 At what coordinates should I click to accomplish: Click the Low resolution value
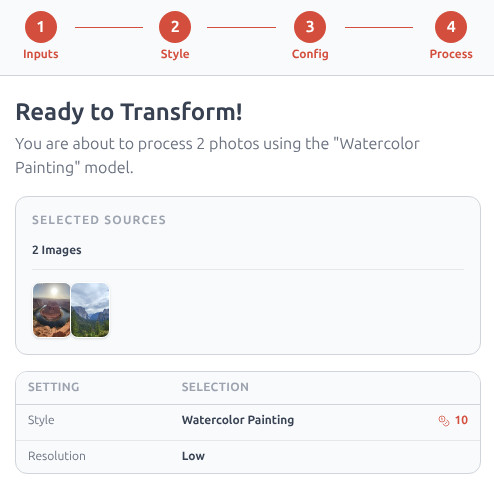point(193,456)
